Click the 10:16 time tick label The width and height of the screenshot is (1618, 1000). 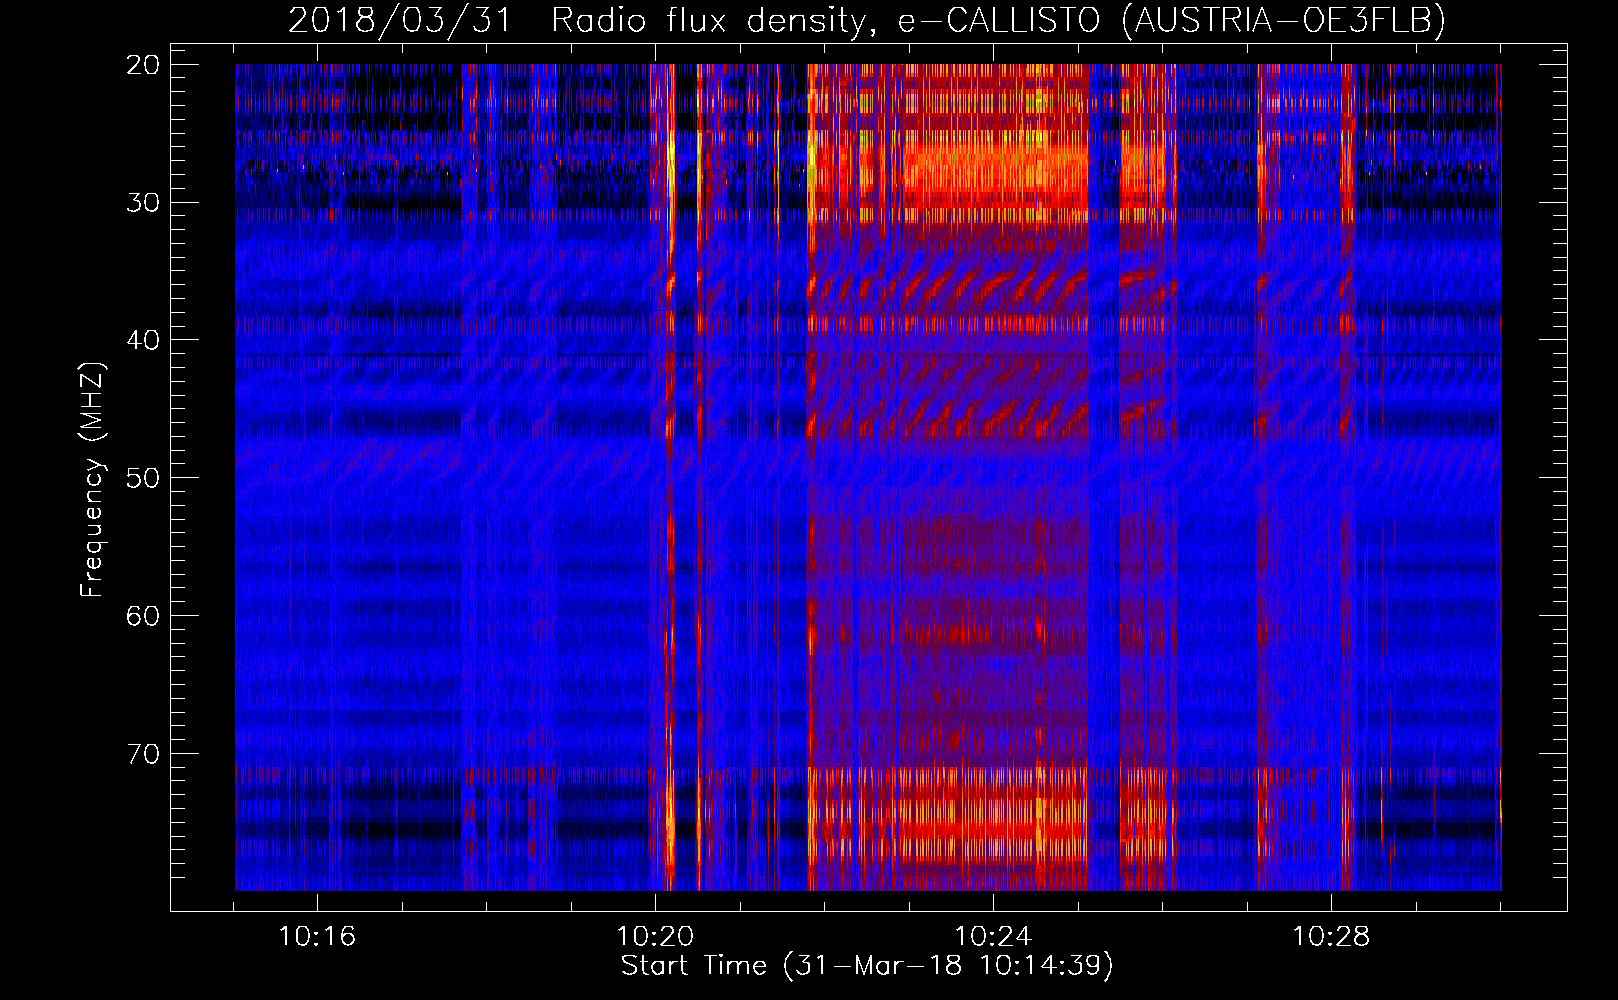317,937
